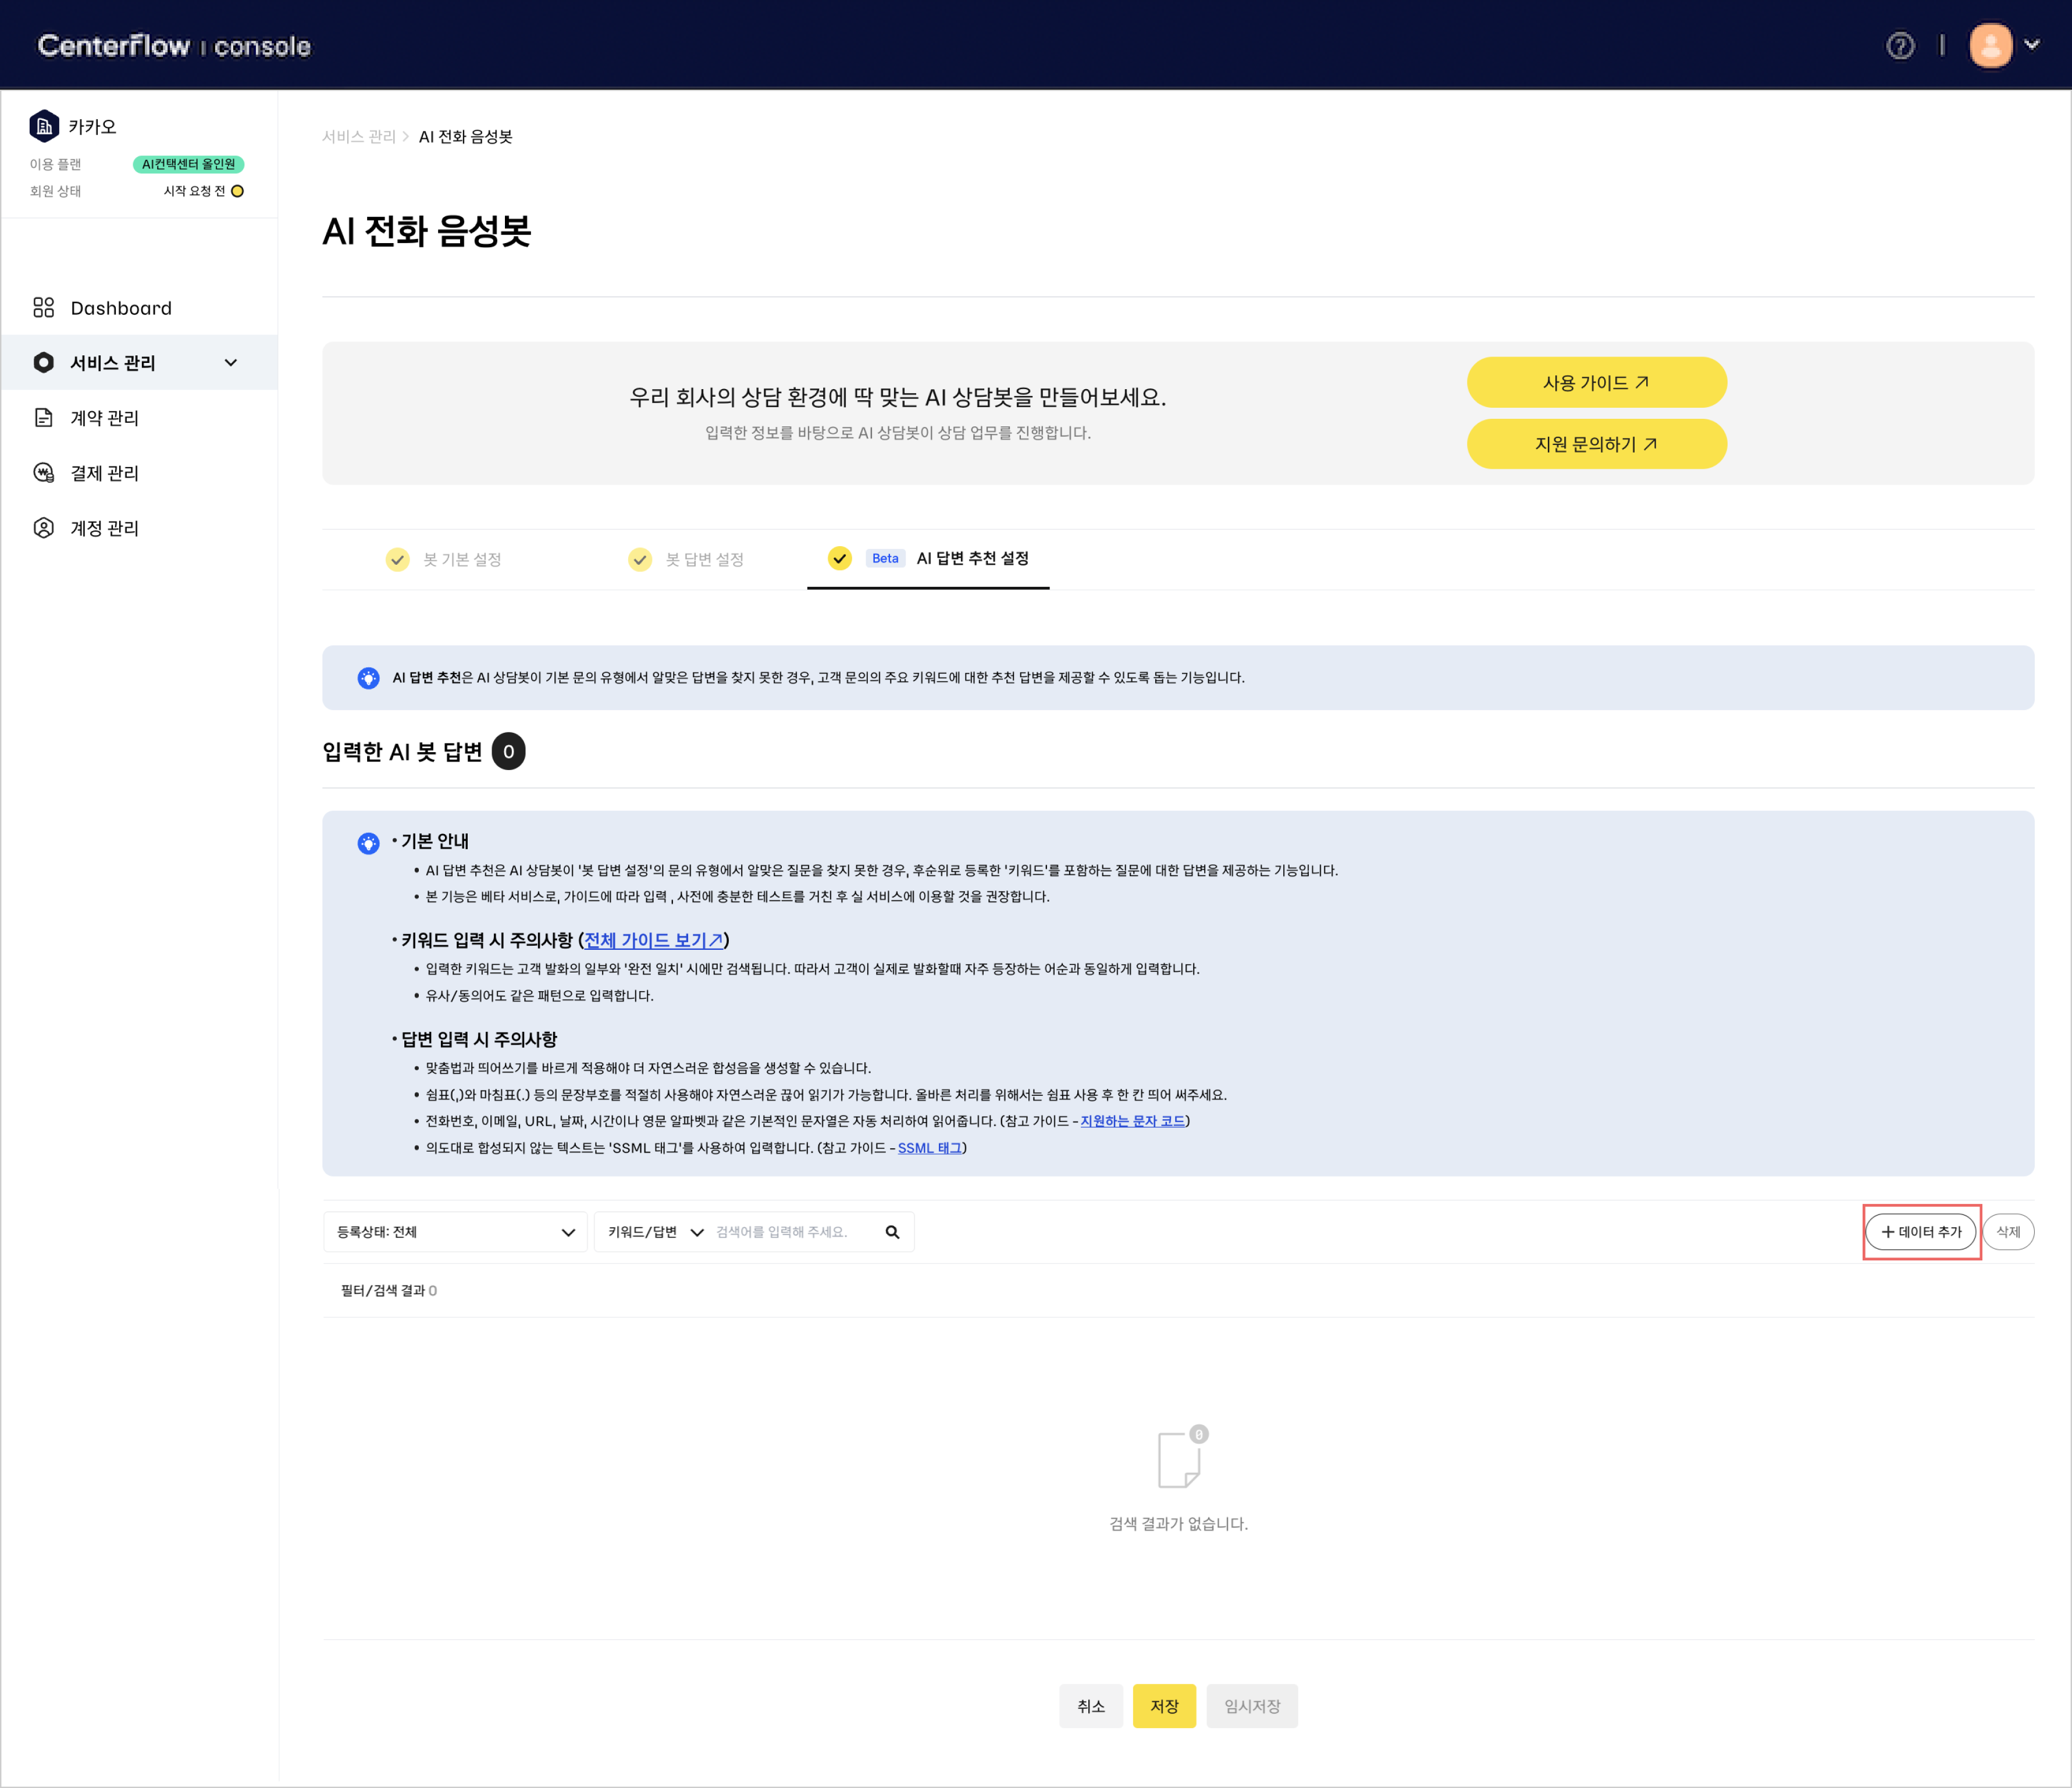
Task: Click the yellow 저장 button
Action: pos(1164,1705)
